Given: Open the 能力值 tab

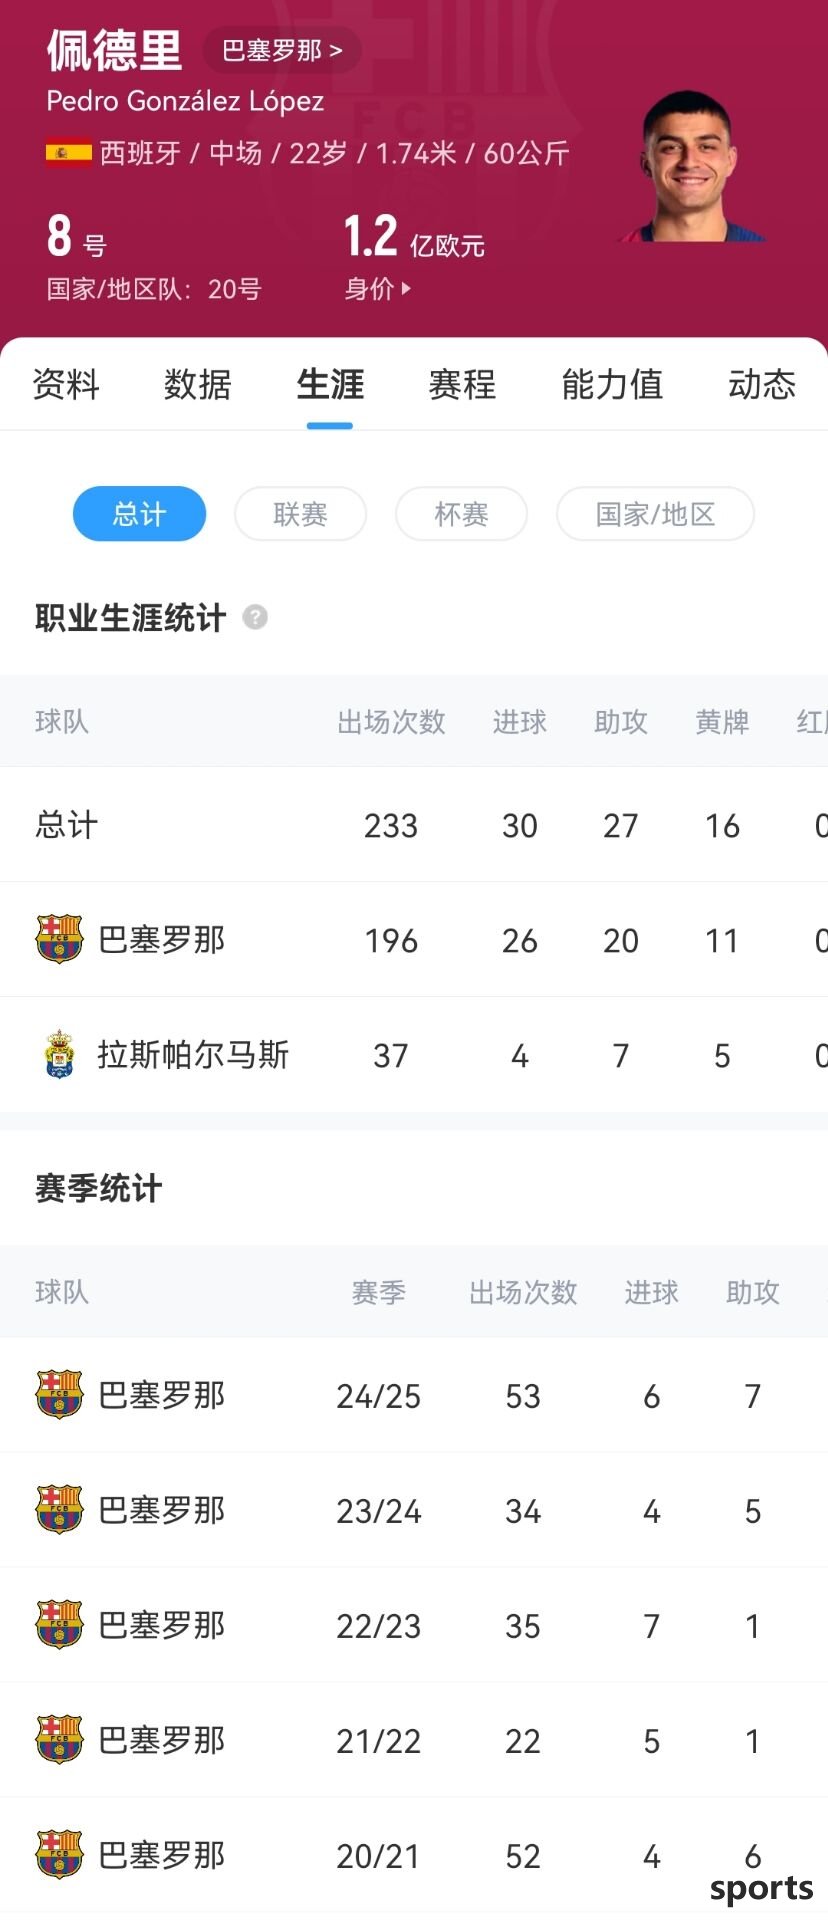Looking at the screenshot, I should pyautogui.click(x=612, y=384).
